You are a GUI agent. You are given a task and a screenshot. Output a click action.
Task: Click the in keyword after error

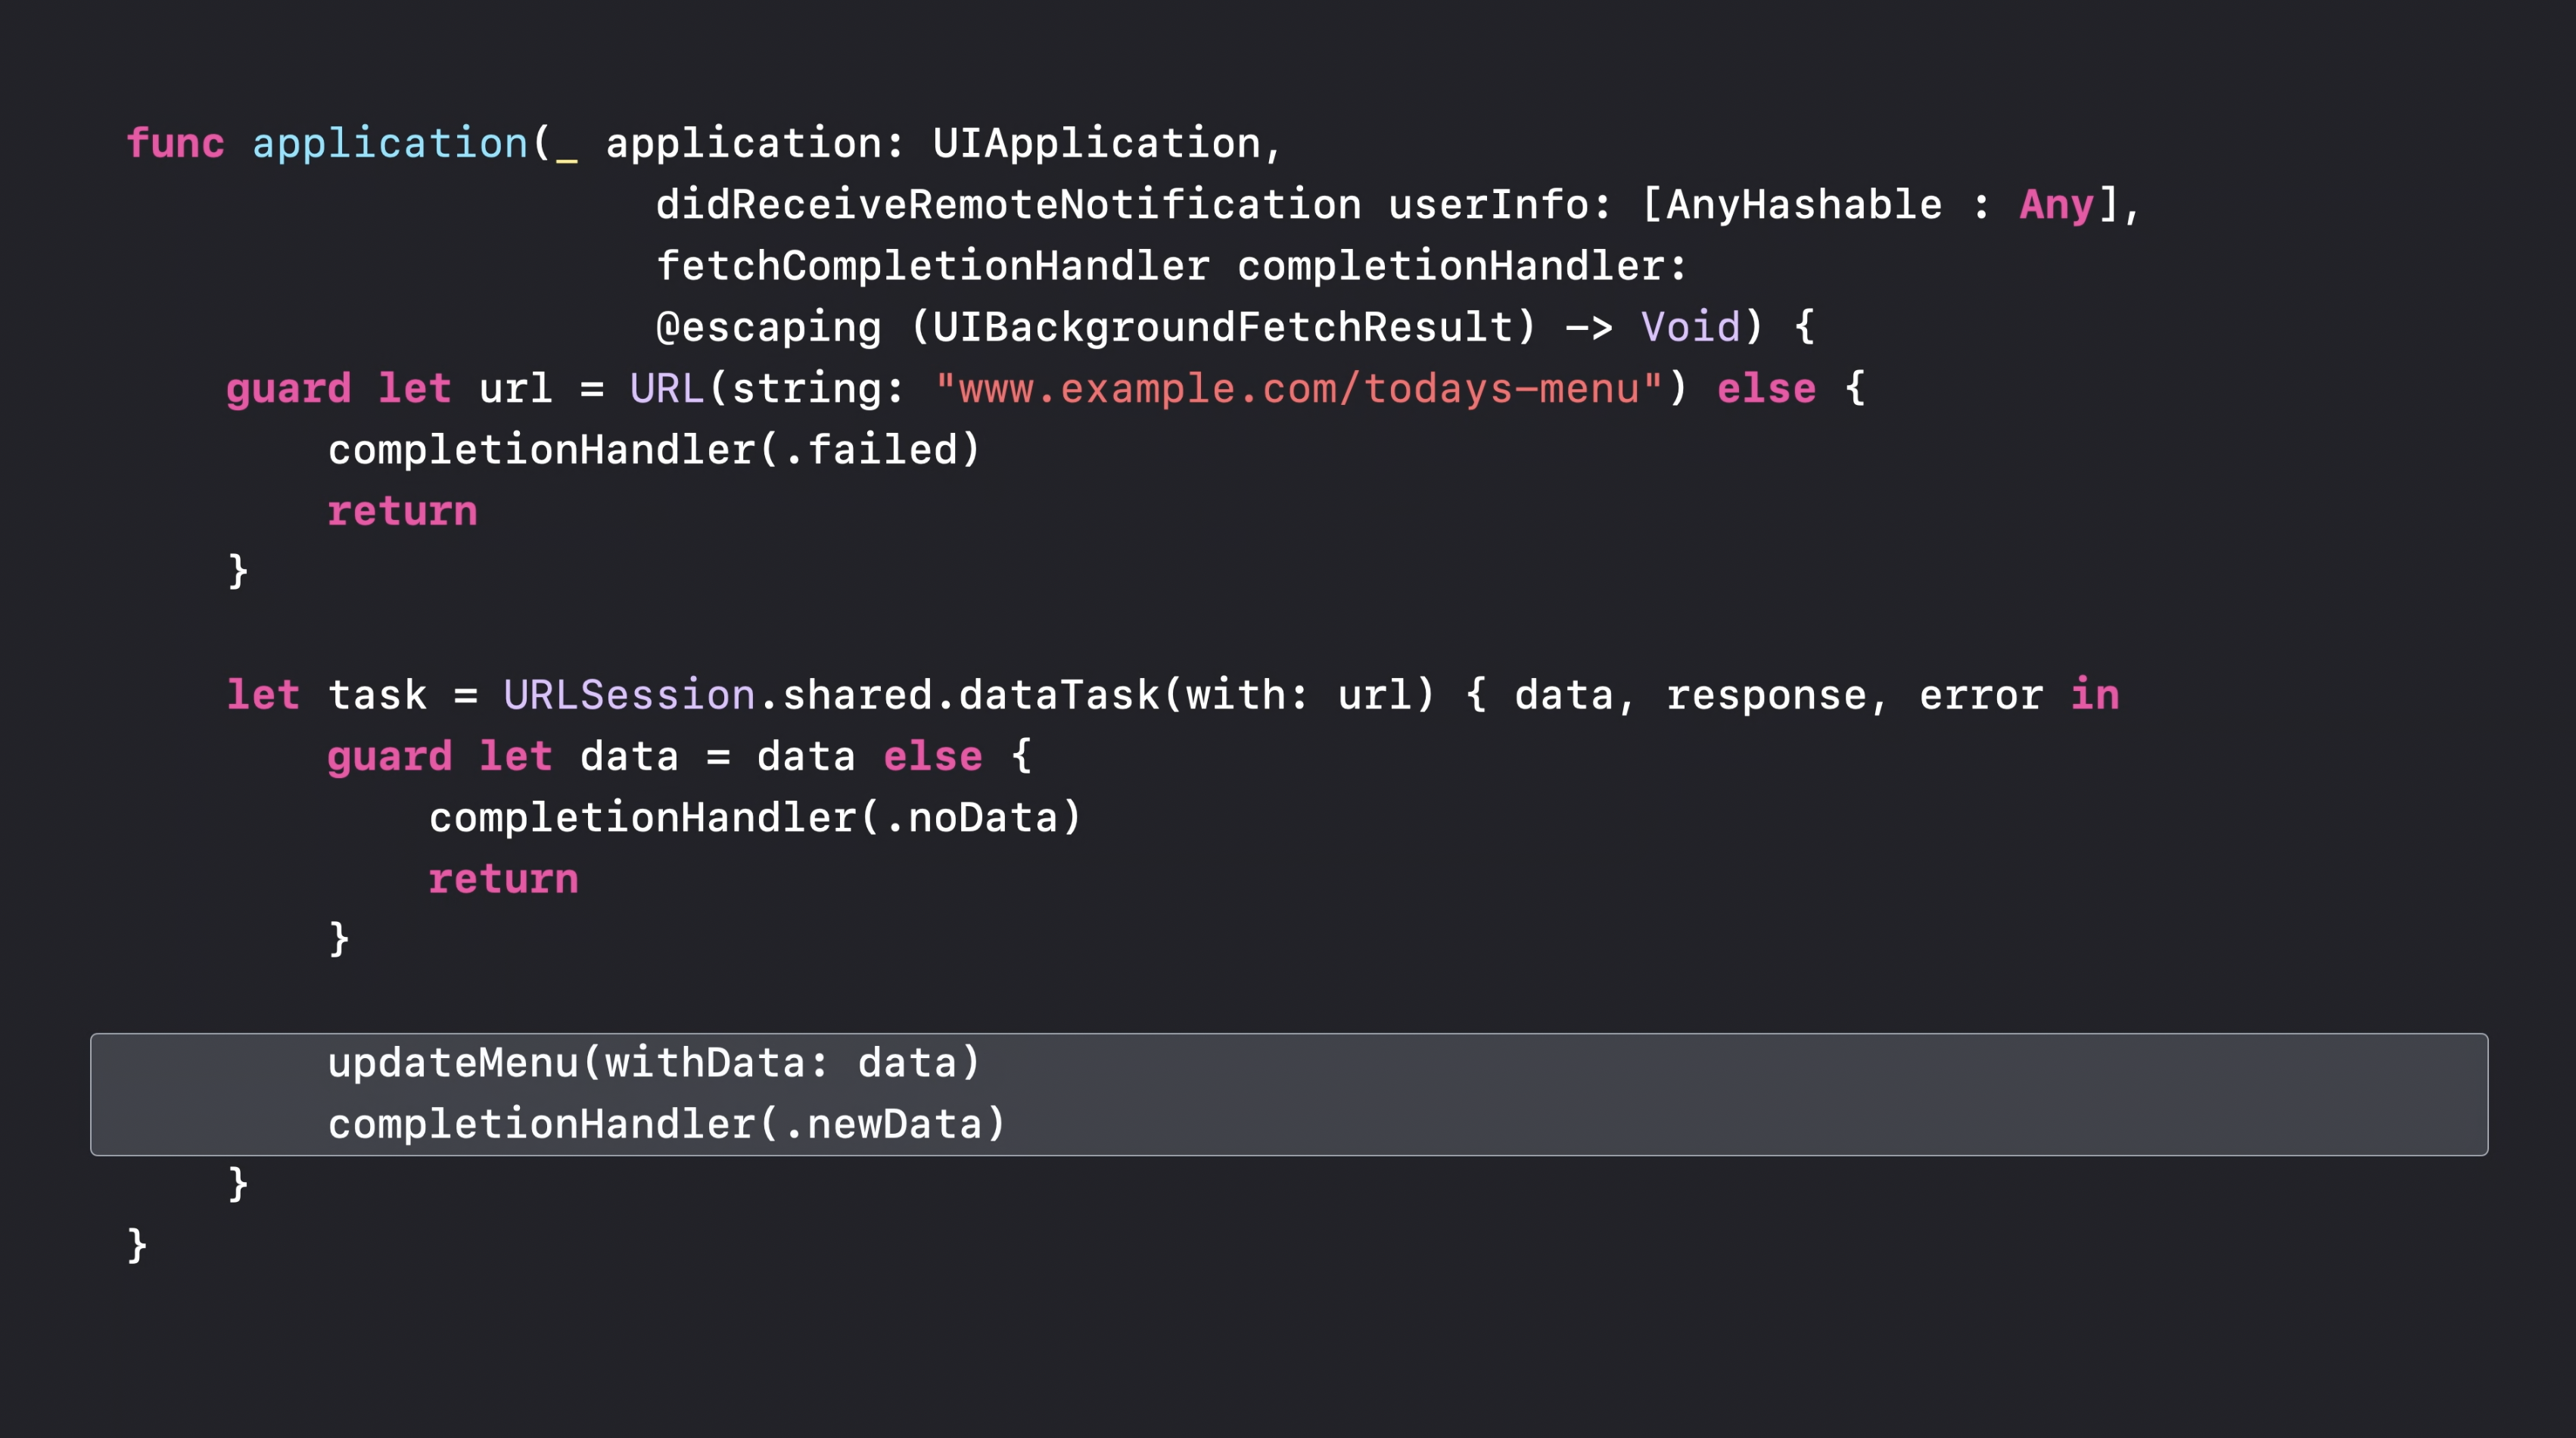2094,695
